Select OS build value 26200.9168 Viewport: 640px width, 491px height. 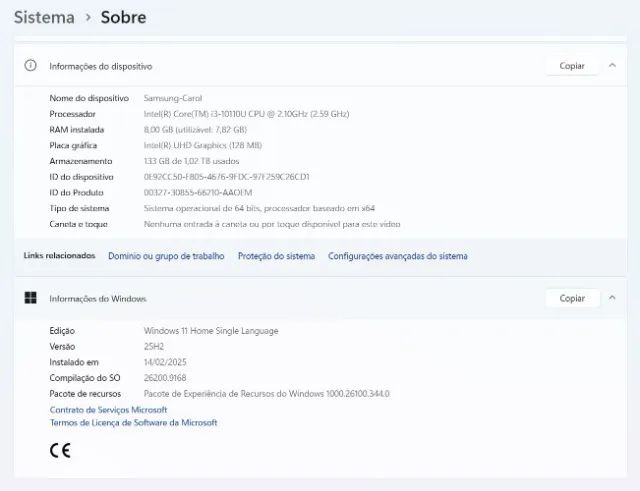pyautogui.click(x=165, y=378)
